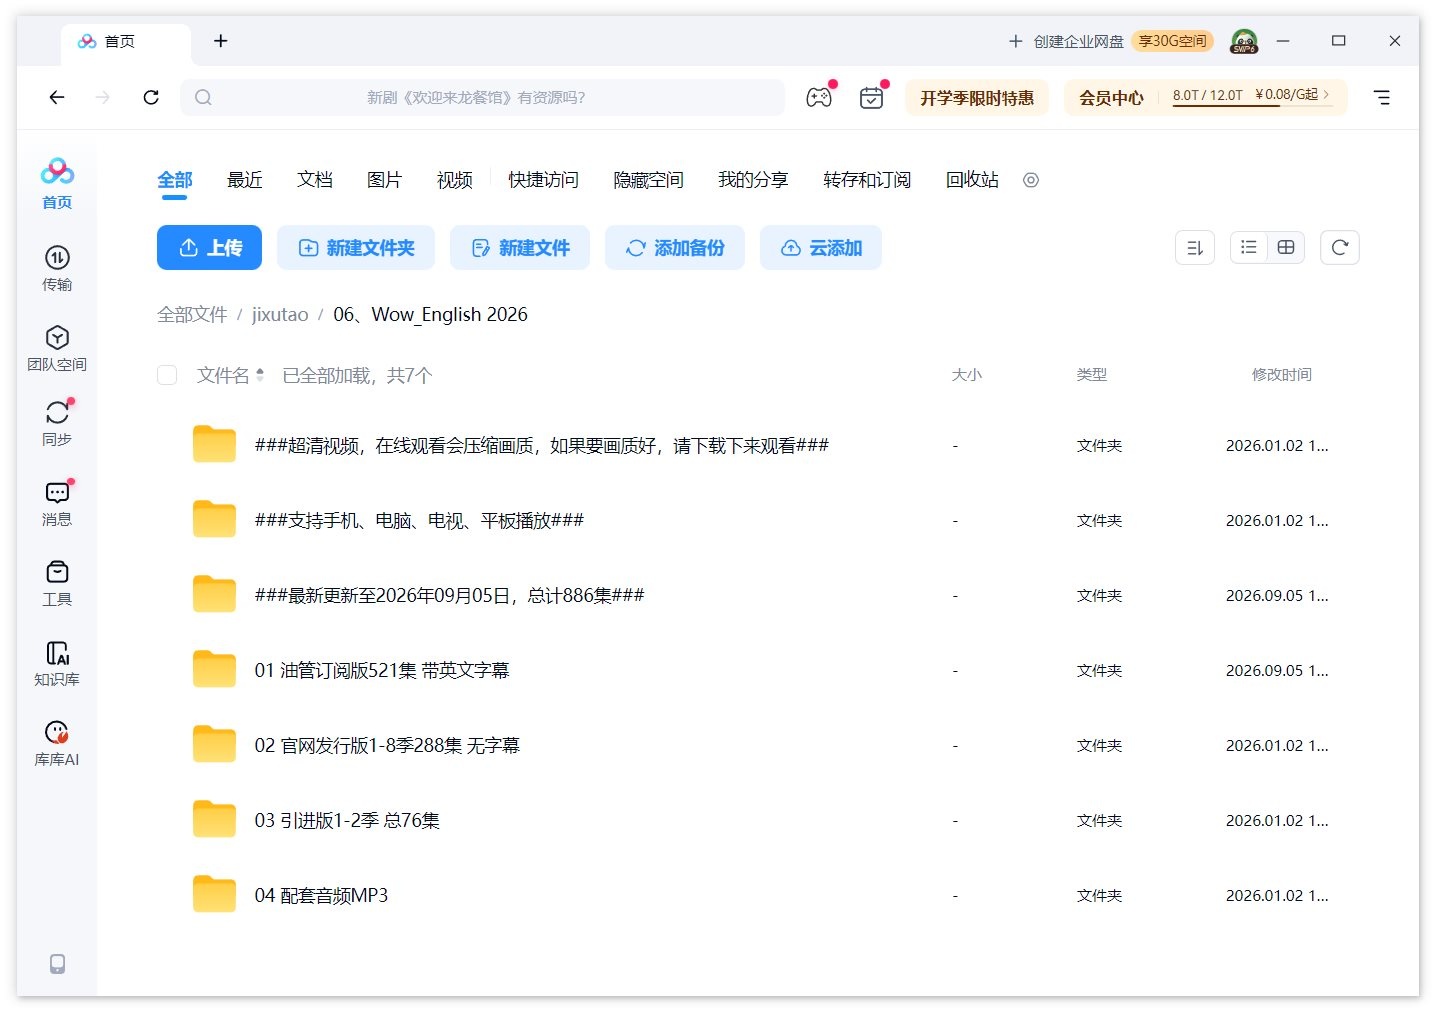Screen dimensions: 1439x1018
Task: Click the phone icon at sidebar bottom
Action: coord(57,963)
